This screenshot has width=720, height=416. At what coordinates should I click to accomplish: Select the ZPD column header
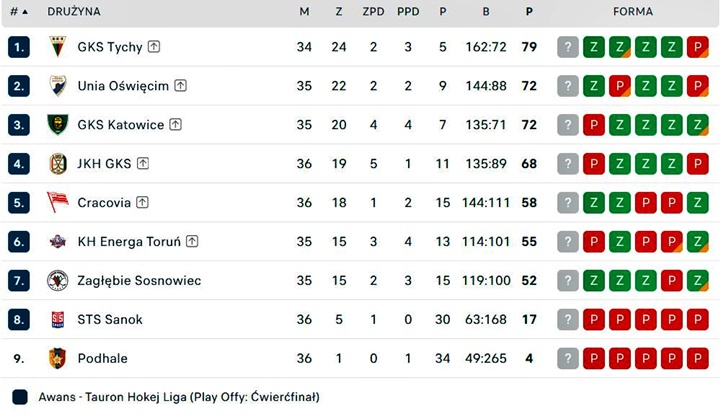coord(373,11)
